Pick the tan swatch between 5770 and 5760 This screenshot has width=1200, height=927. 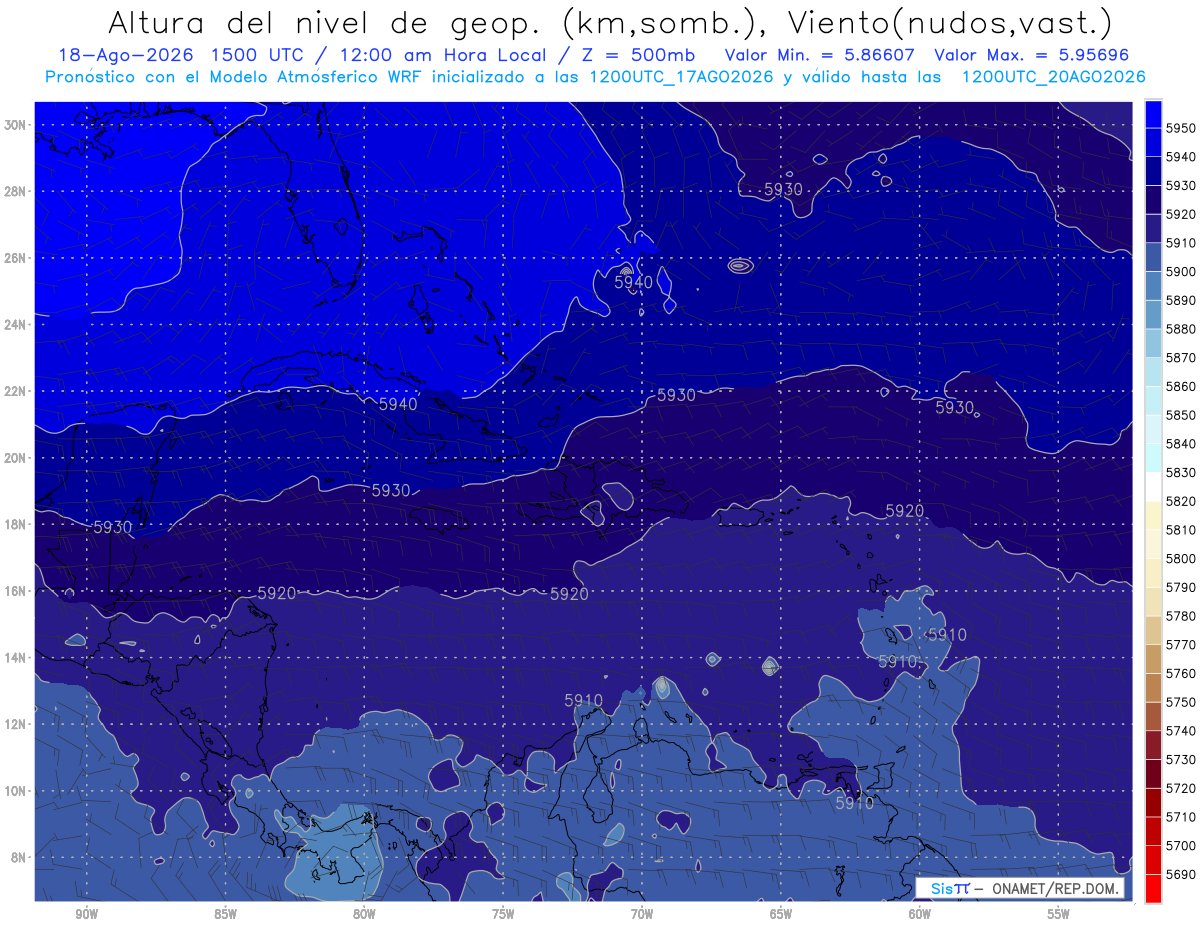coord(1153,659)
